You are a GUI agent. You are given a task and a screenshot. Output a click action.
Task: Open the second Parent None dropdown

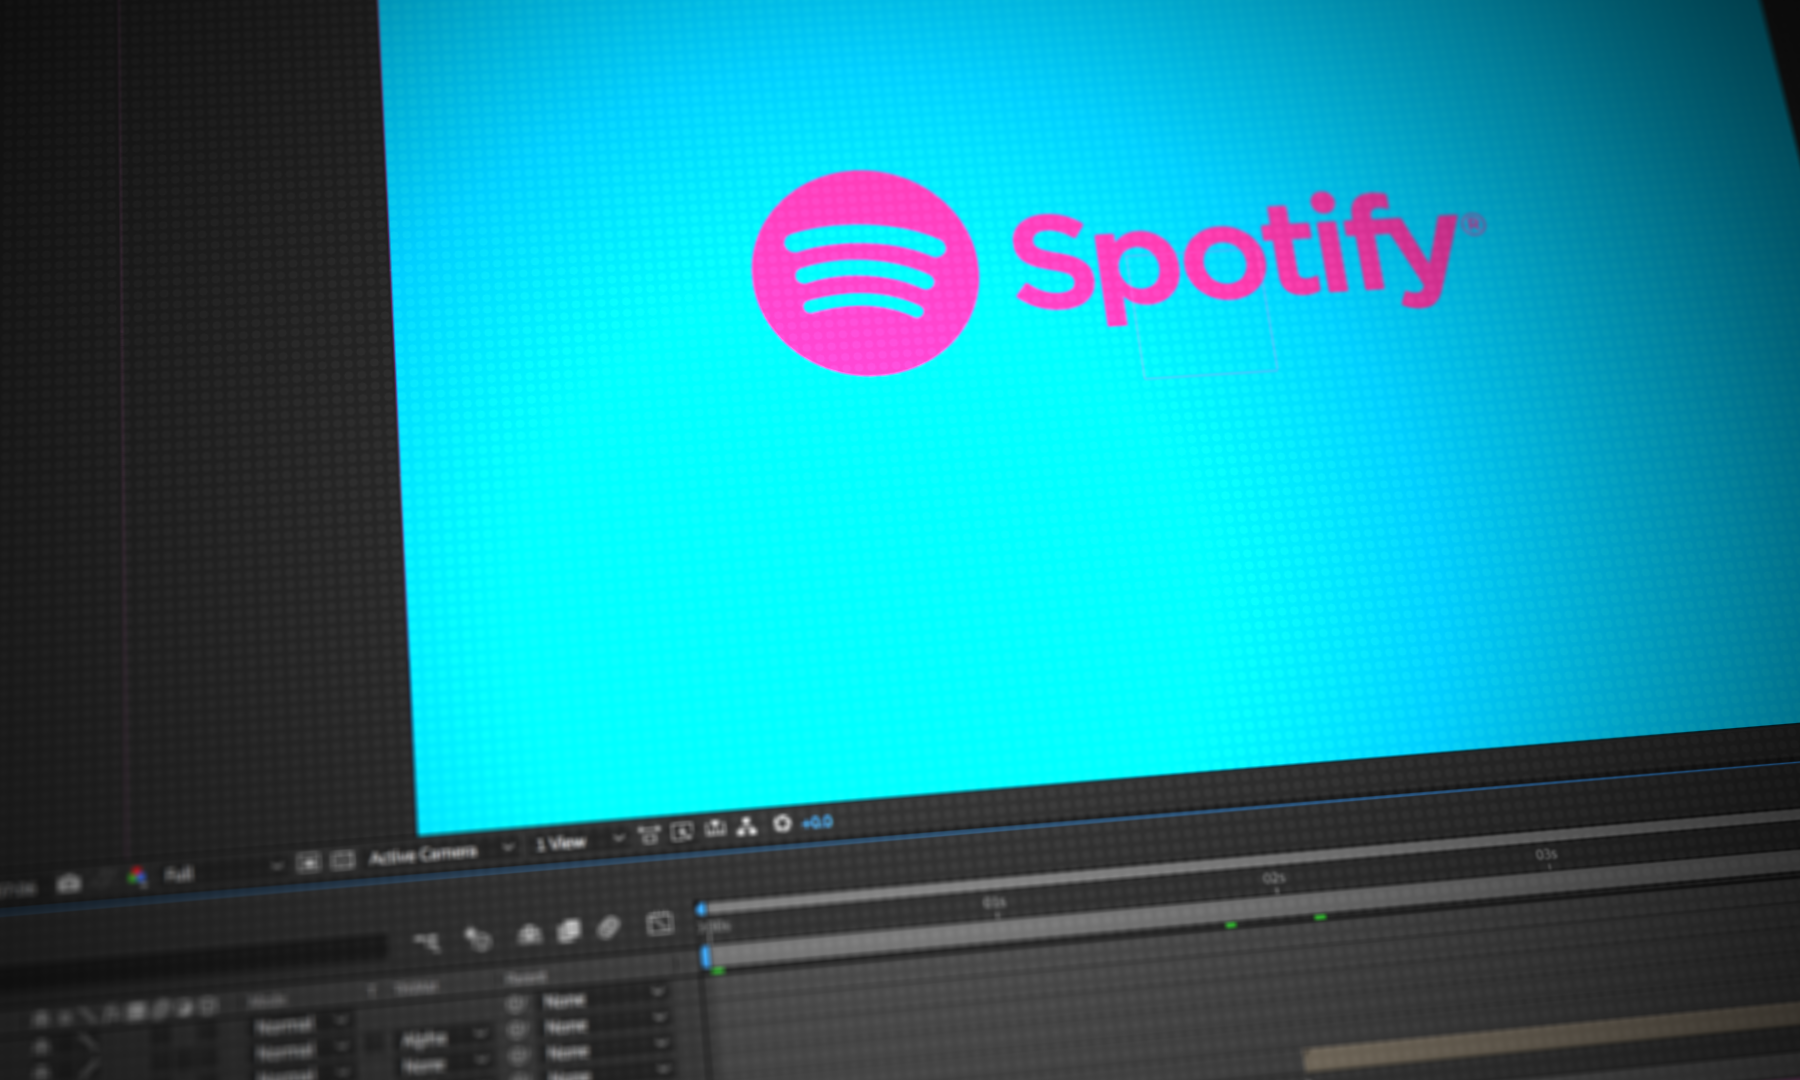coord(605,1025)
